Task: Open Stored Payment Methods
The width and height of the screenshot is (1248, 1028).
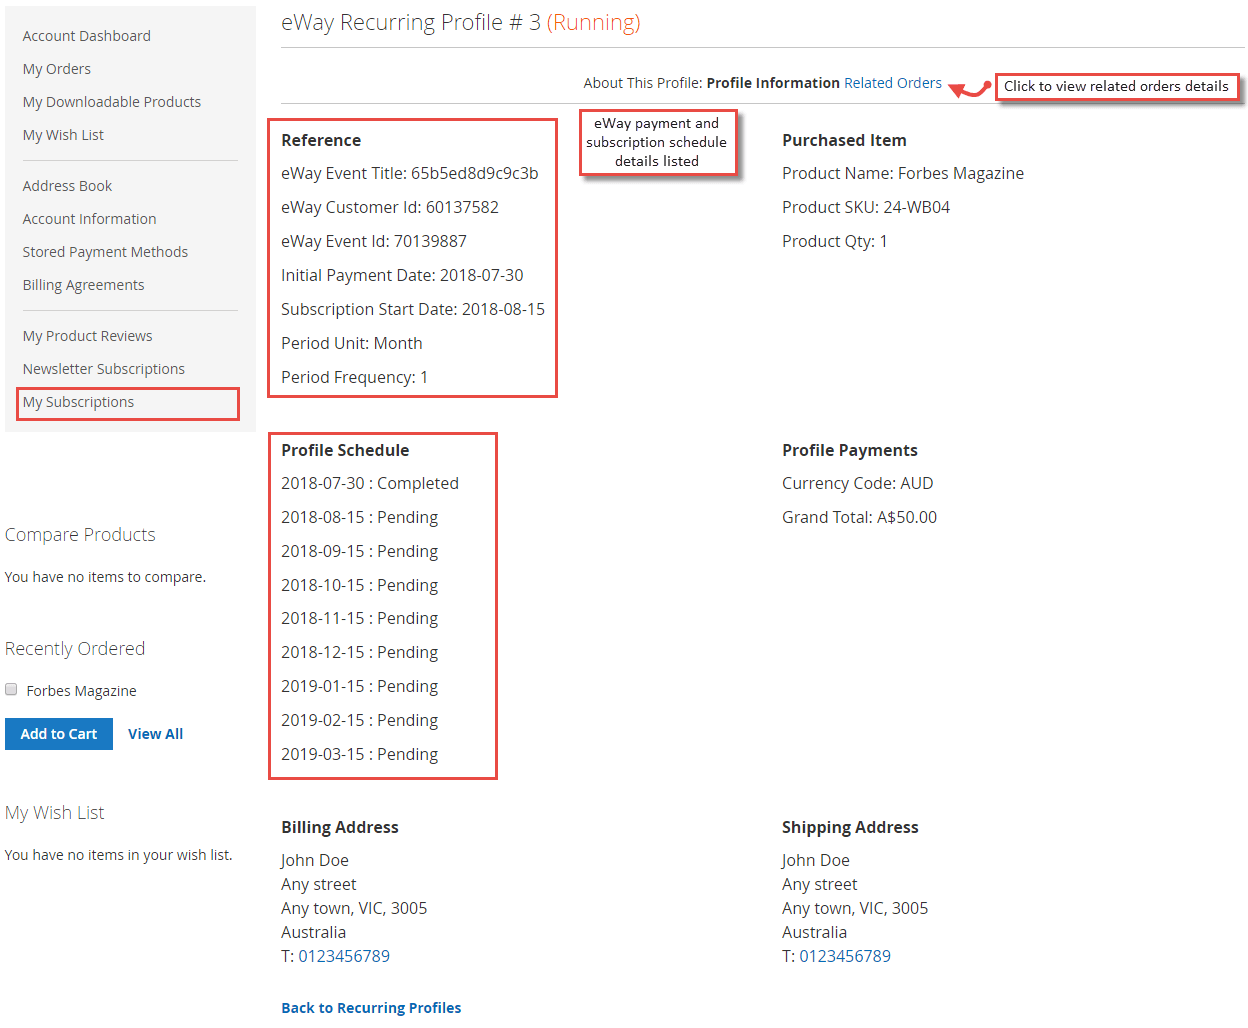Action: point(105,251)
